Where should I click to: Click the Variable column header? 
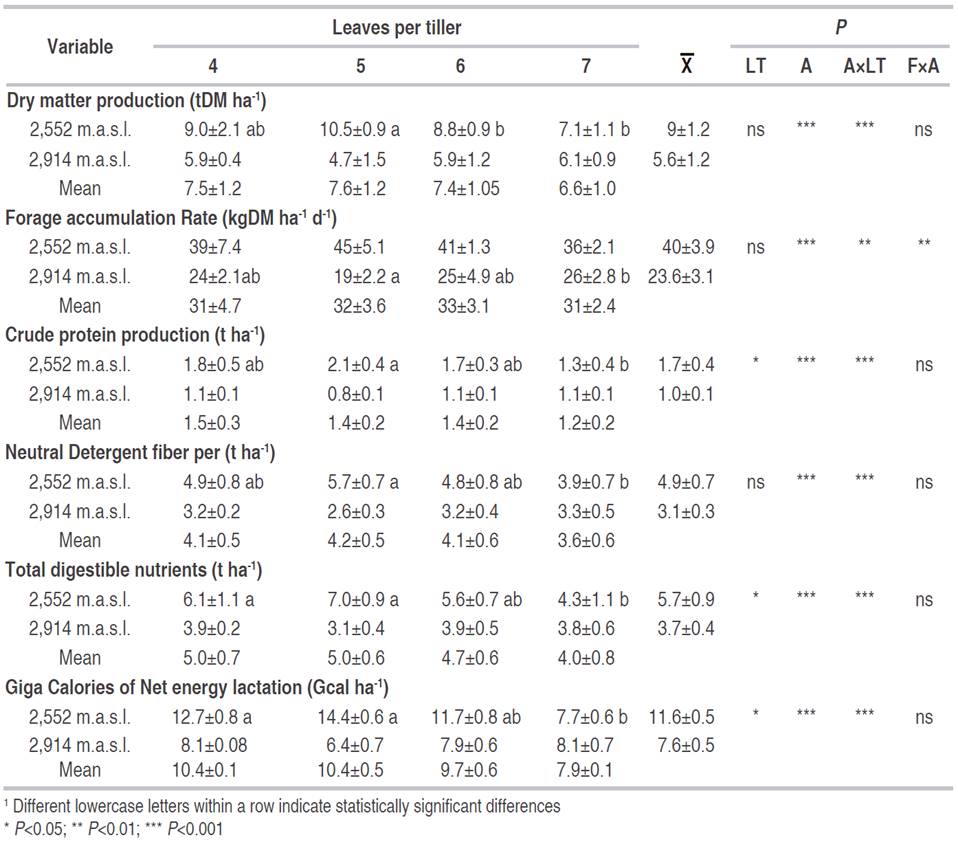(x=80, y=46)
